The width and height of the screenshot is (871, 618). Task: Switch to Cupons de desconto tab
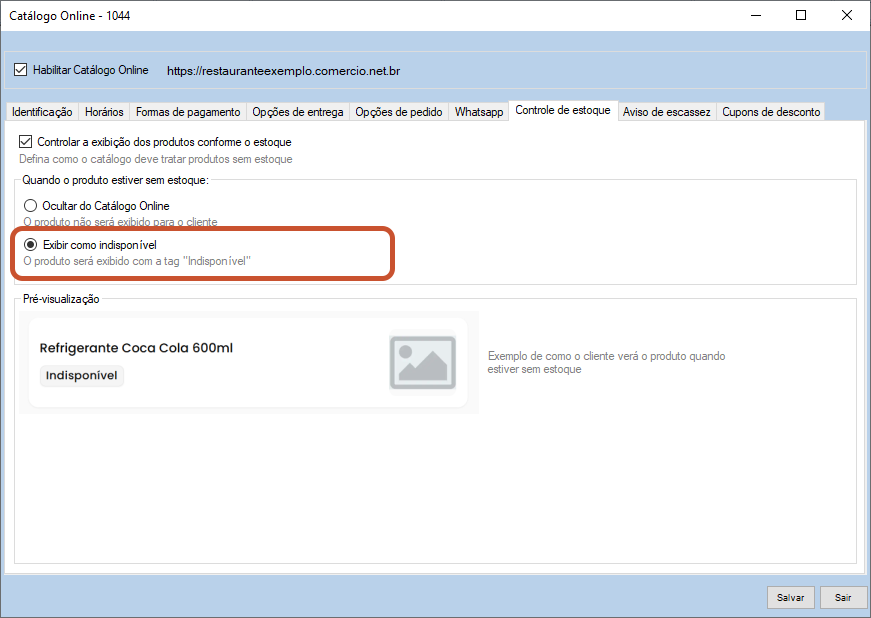(771, 112)
